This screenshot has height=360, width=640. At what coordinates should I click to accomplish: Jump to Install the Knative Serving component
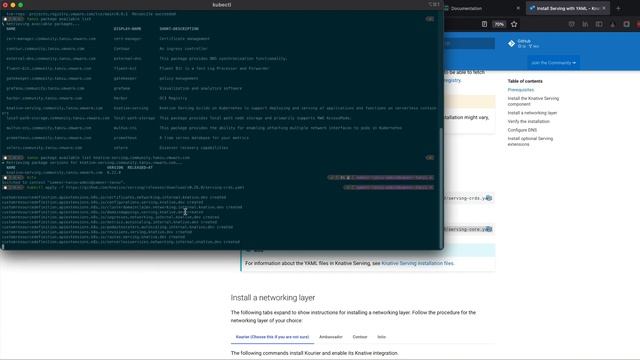coord(533,101)
